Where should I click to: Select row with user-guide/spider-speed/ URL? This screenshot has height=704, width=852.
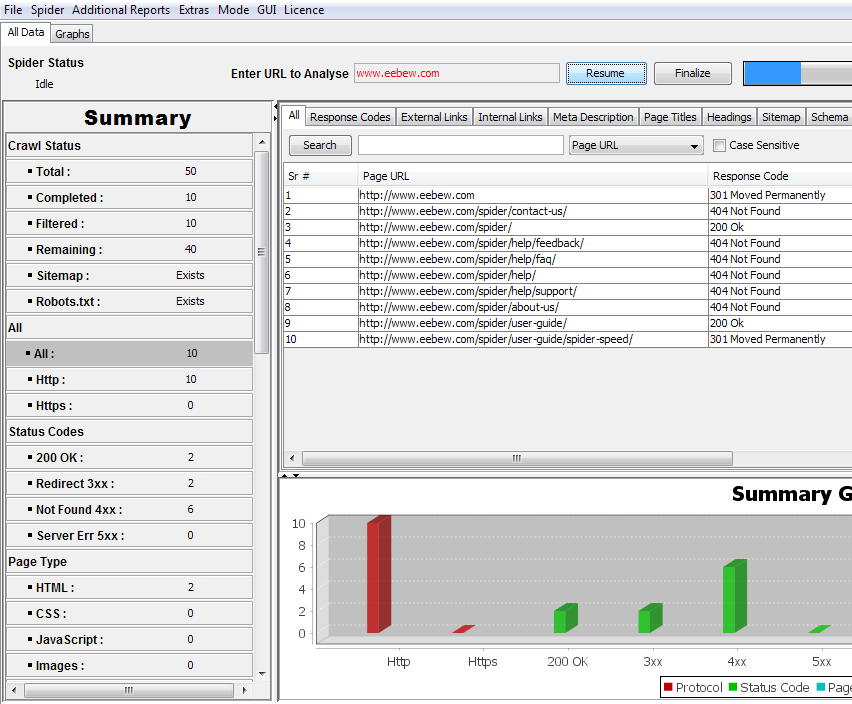(x=568, y=339)
